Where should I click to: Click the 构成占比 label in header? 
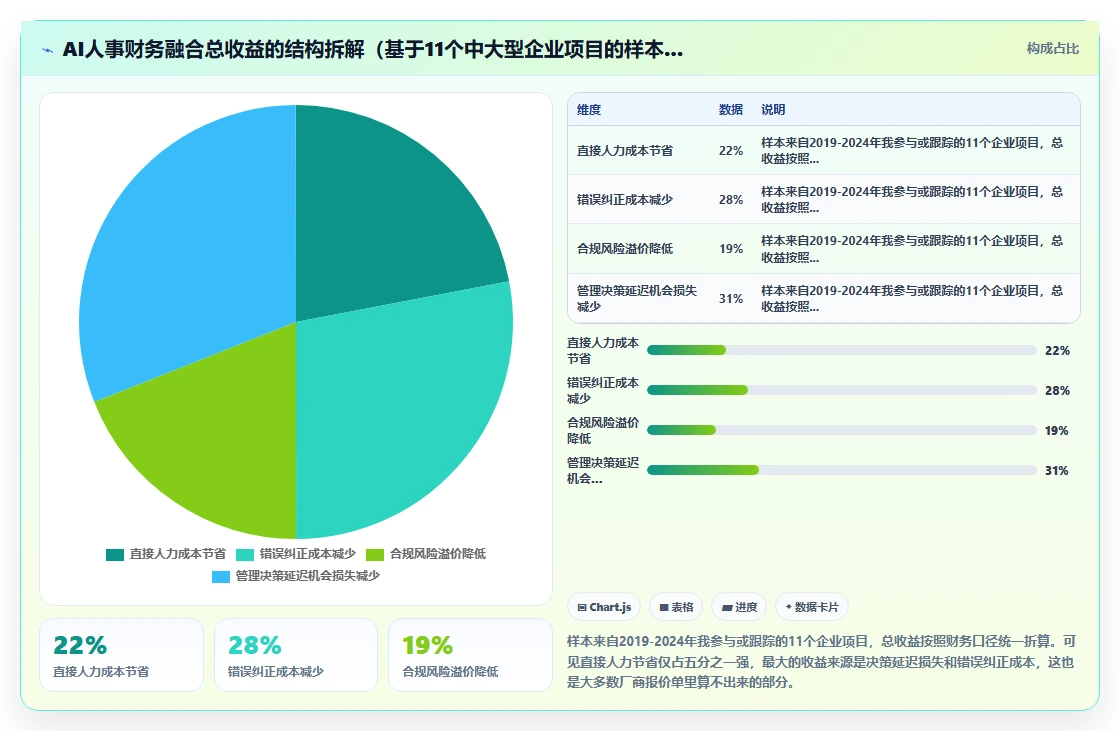1052,49
